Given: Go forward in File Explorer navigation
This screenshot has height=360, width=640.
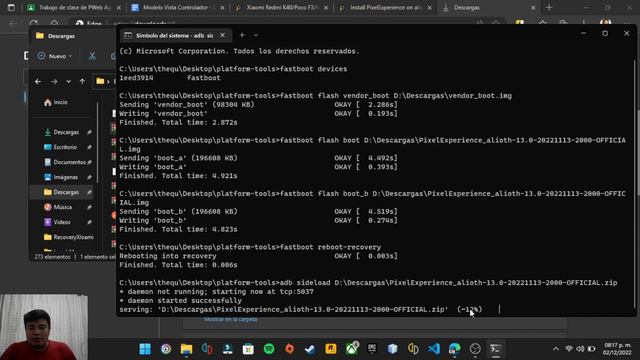Looking at the screenshot, I should click(54, 82).
